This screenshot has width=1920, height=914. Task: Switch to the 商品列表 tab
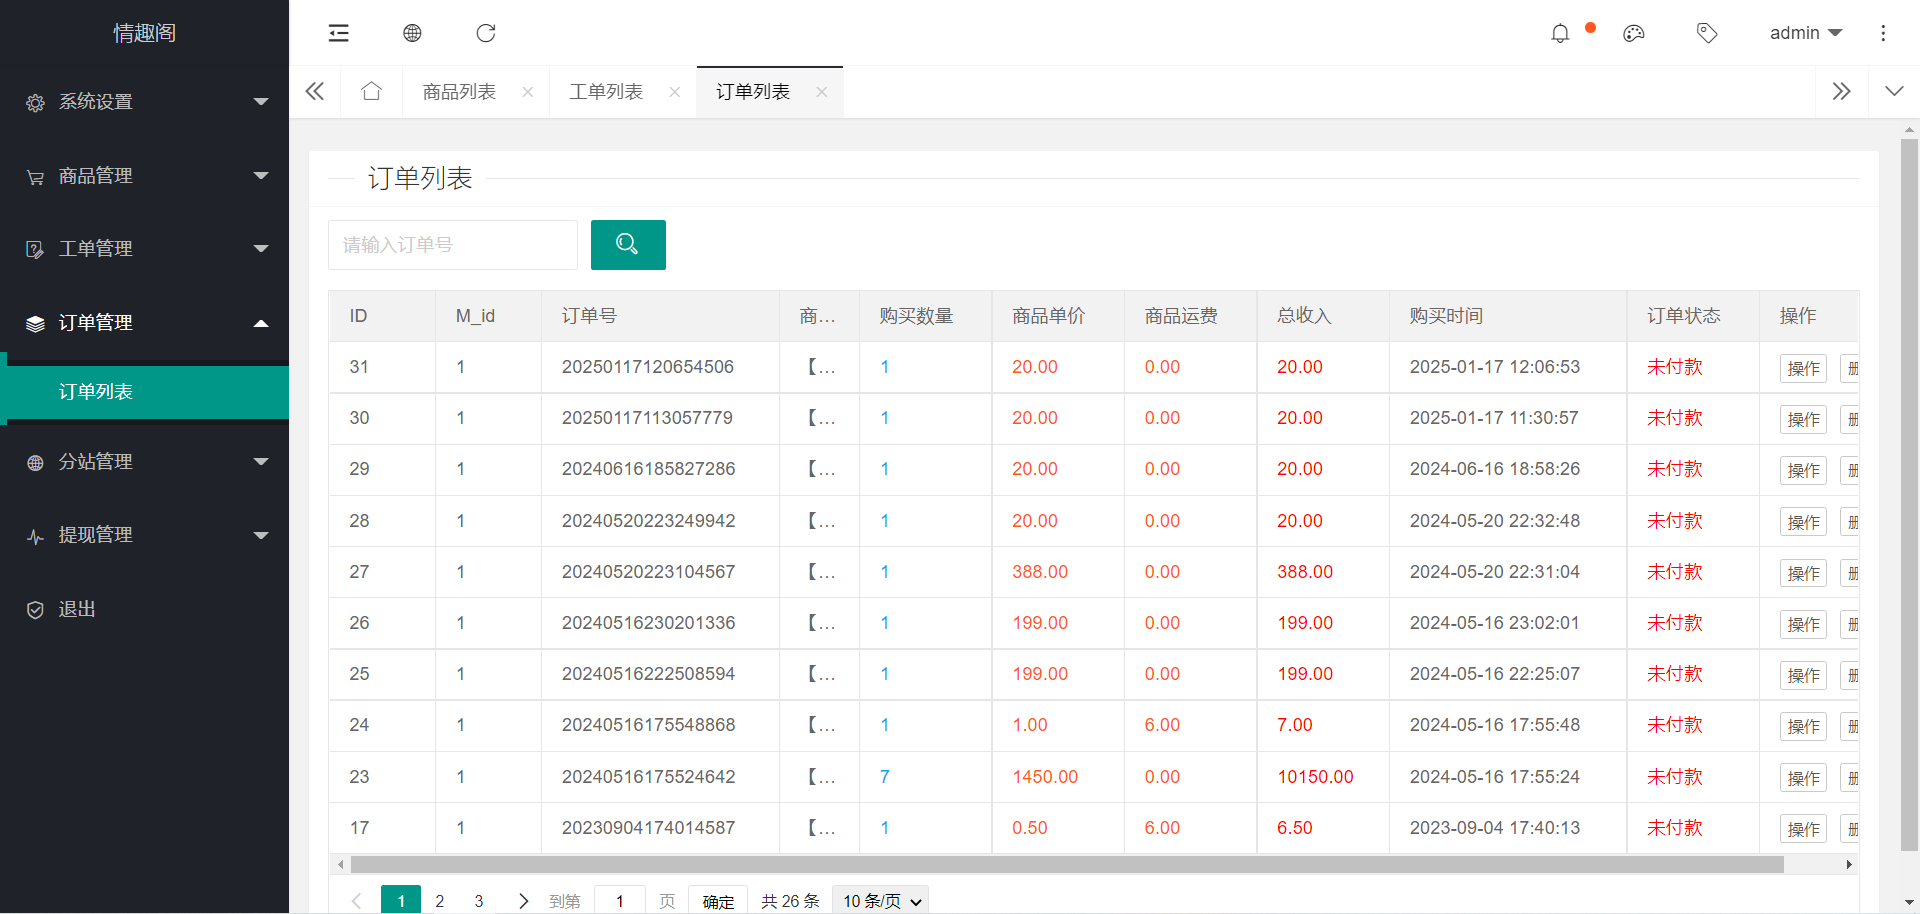pyautogui.click(x=459, y=92)
